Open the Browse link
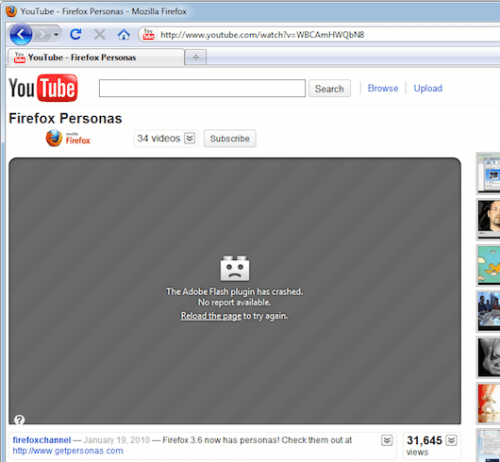The width and height of the screenshot is (500, 462). (383, 88)
